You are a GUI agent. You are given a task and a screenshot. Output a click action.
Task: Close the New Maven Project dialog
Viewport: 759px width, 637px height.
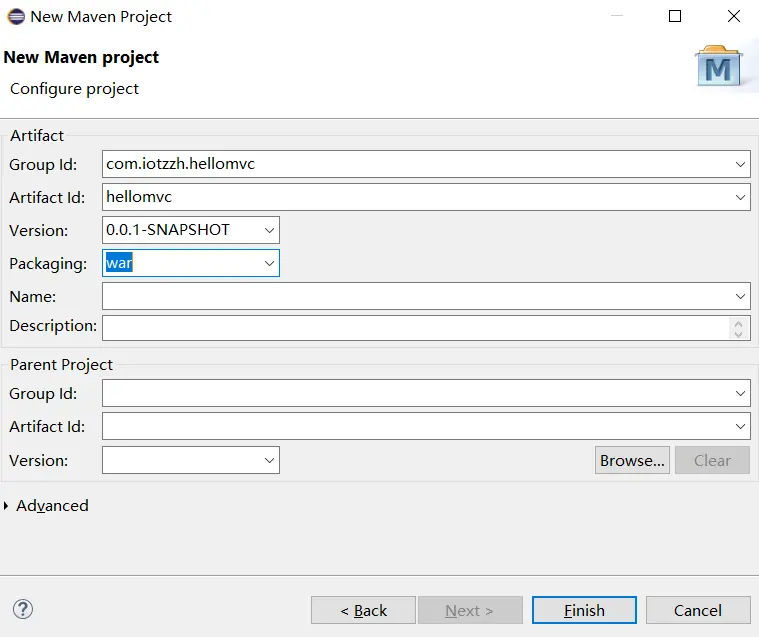pos(734,16)
